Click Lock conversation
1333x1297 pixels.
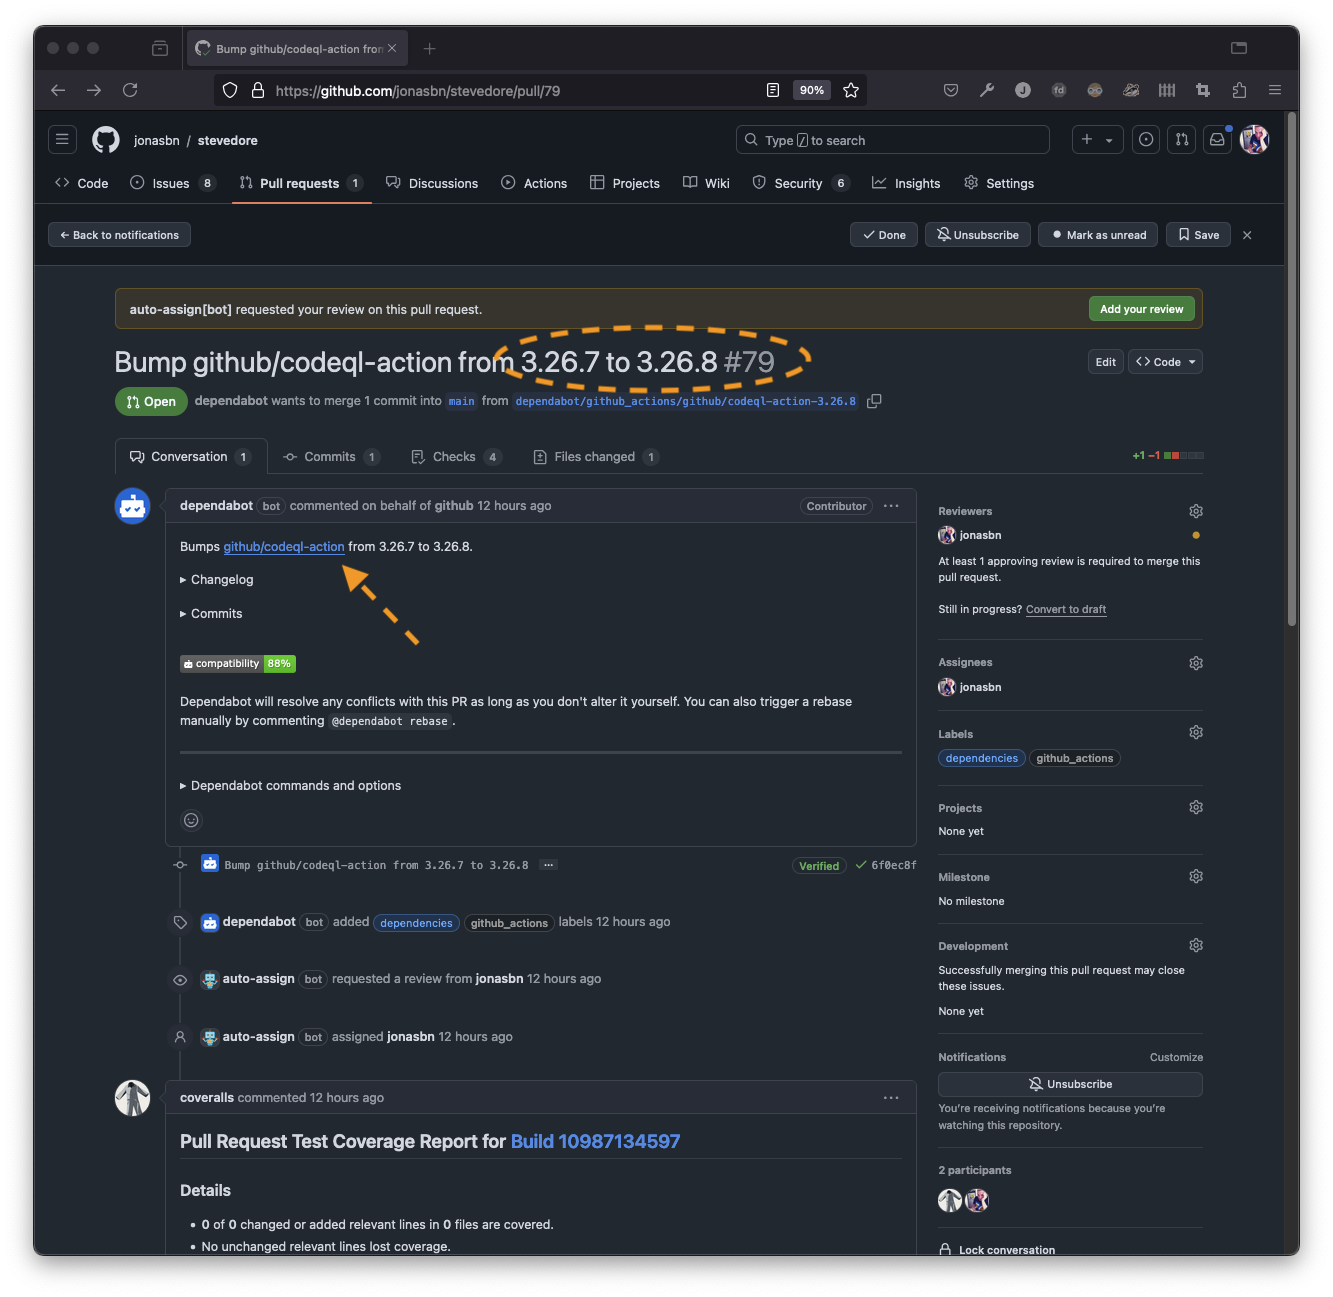[x=997, y=1249]
